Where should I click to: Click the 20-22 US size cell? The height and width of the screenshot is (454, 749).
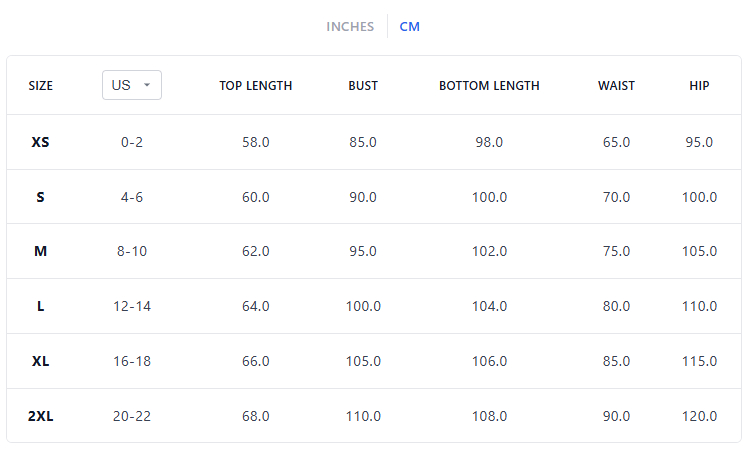coord(132,416)
